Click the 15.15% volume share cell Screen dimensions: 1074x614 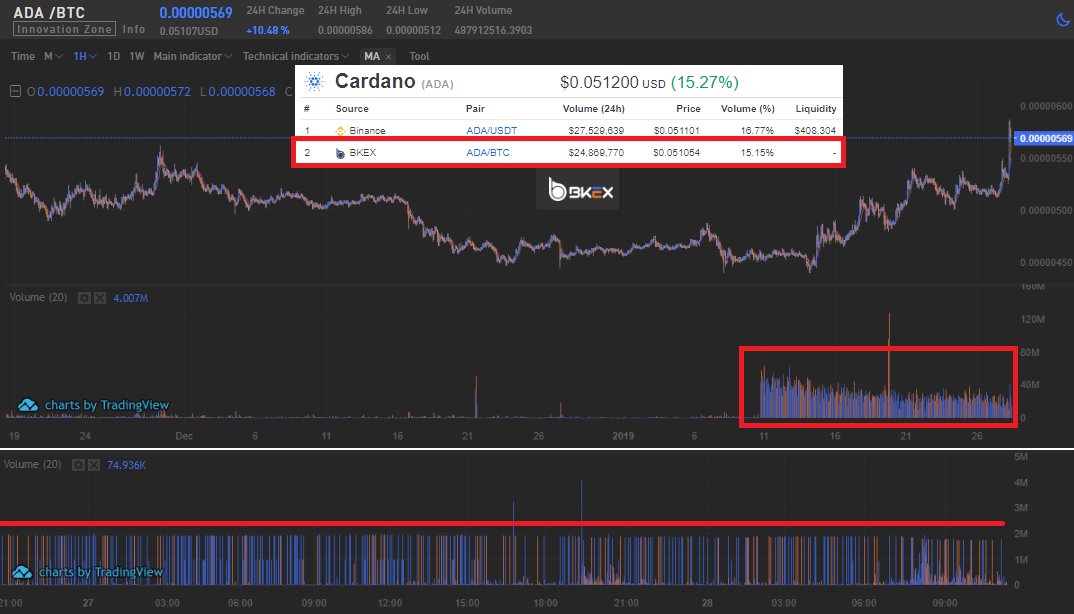(x=757, y=152)
